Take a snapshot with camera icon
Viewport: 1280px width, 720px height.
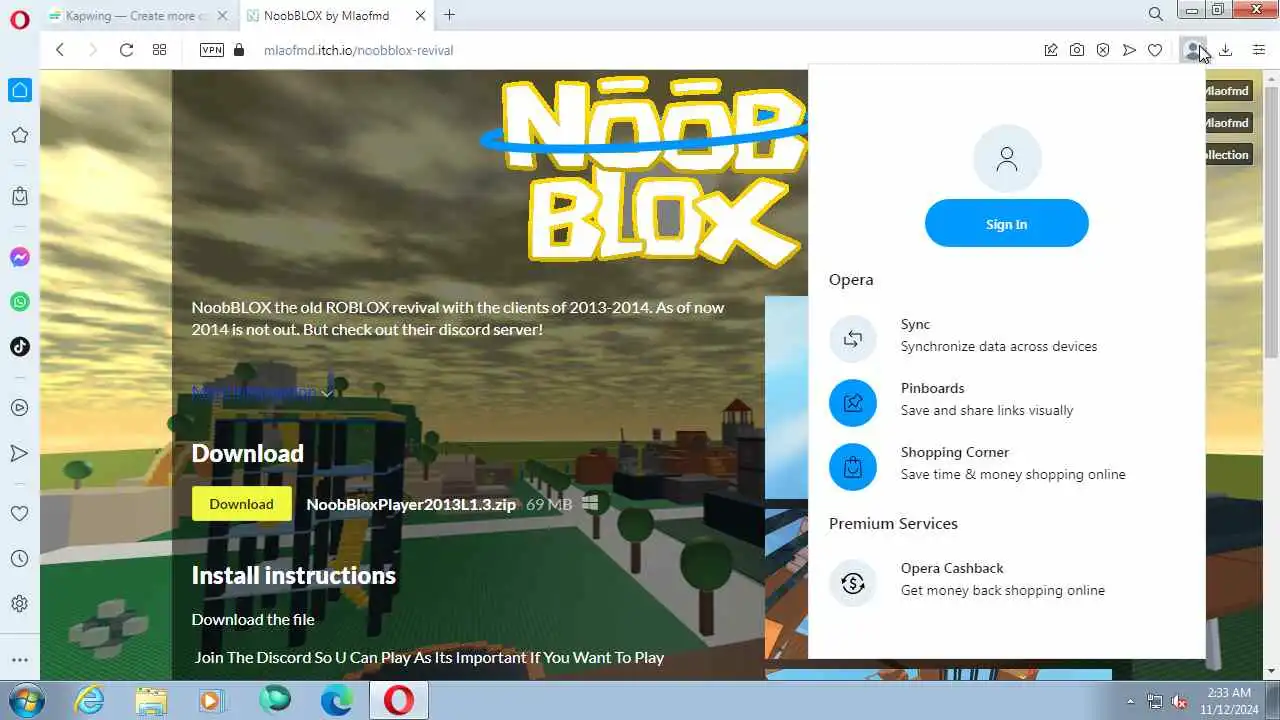click(x=1077, y=50)
